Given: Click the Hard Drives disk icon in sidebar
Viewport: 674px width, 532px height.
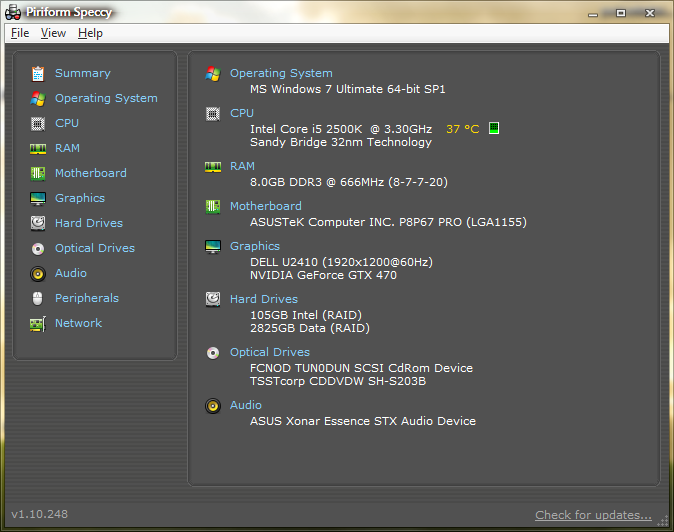Looking at the screenshot, I should coord(38,223).
